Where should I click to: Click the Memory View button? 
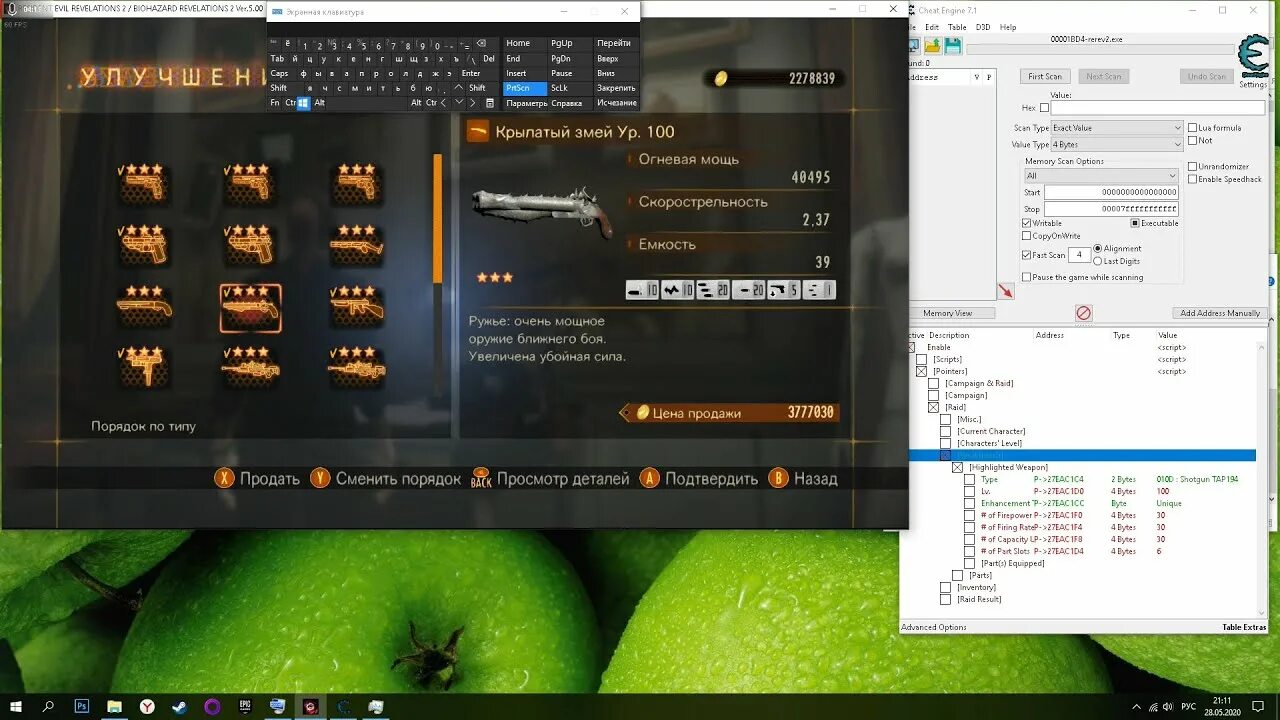click(947, 313)
